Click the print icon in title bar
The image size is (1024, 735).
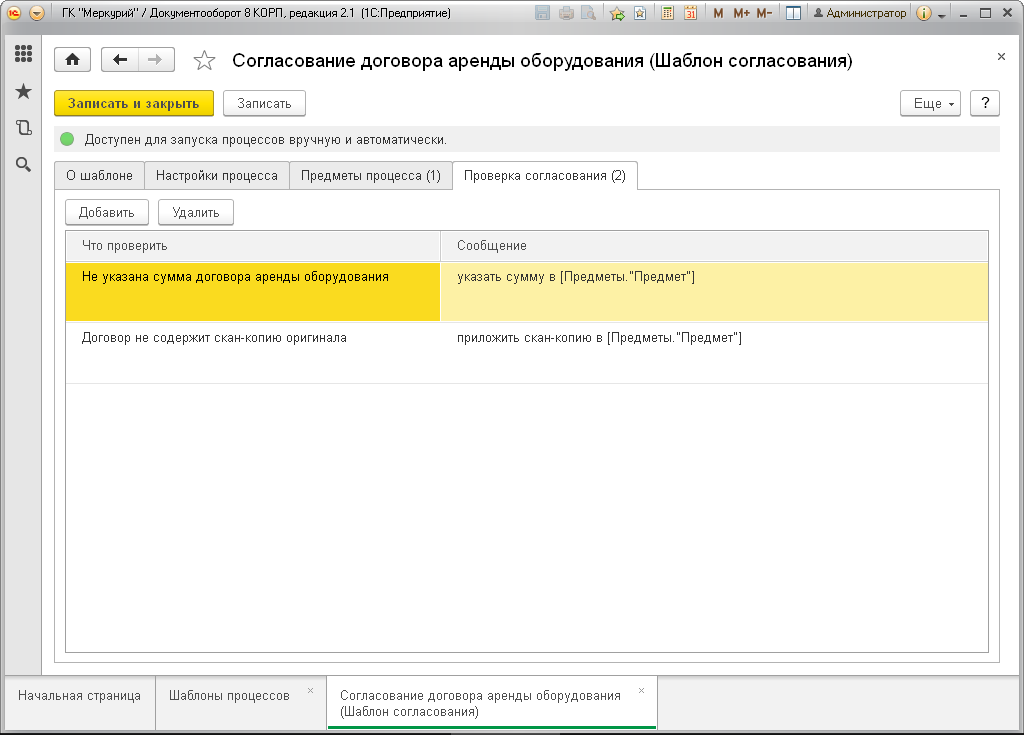coord(566,13)
